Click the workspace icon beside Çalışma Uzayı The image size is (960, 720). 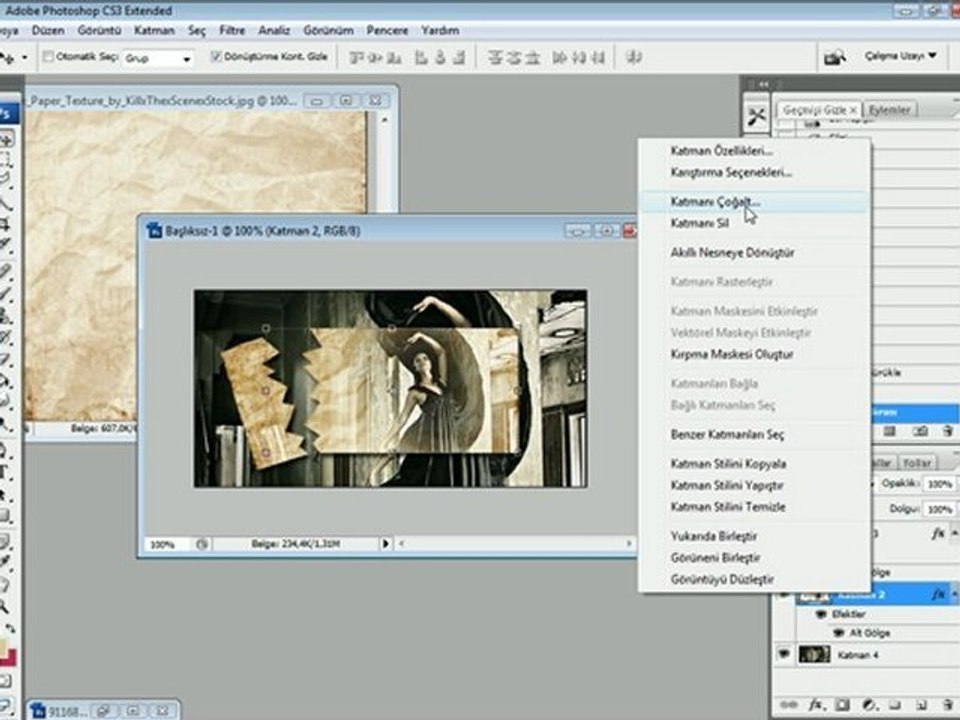[834, 57]
